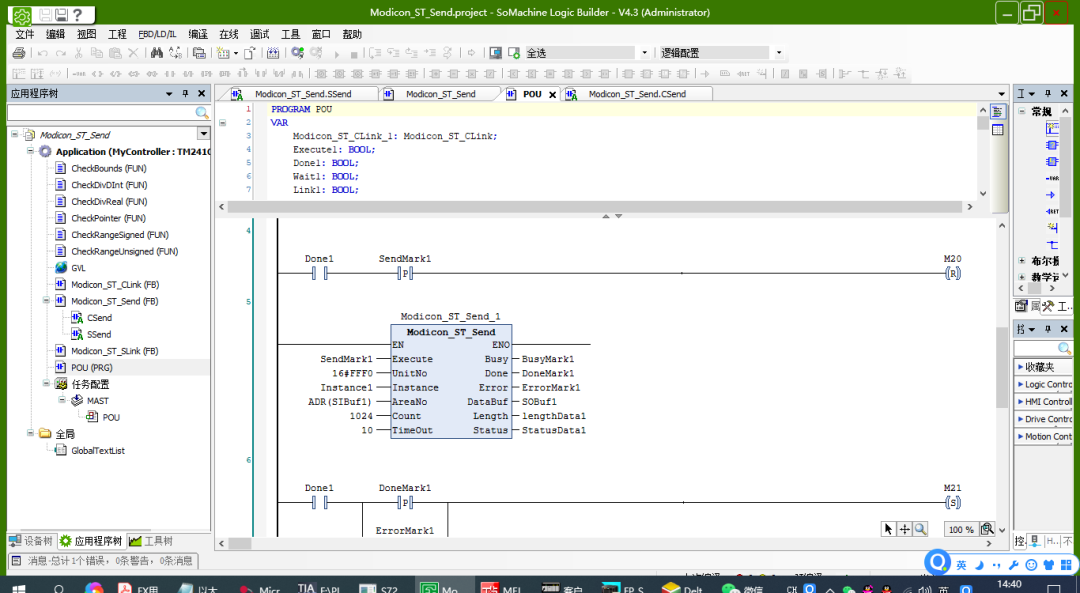Click the Delete (X) toolbar icon
Image resolution: width=1080 pixels, height=593 pixels.
pyautogui.click(x=134, y=53)
